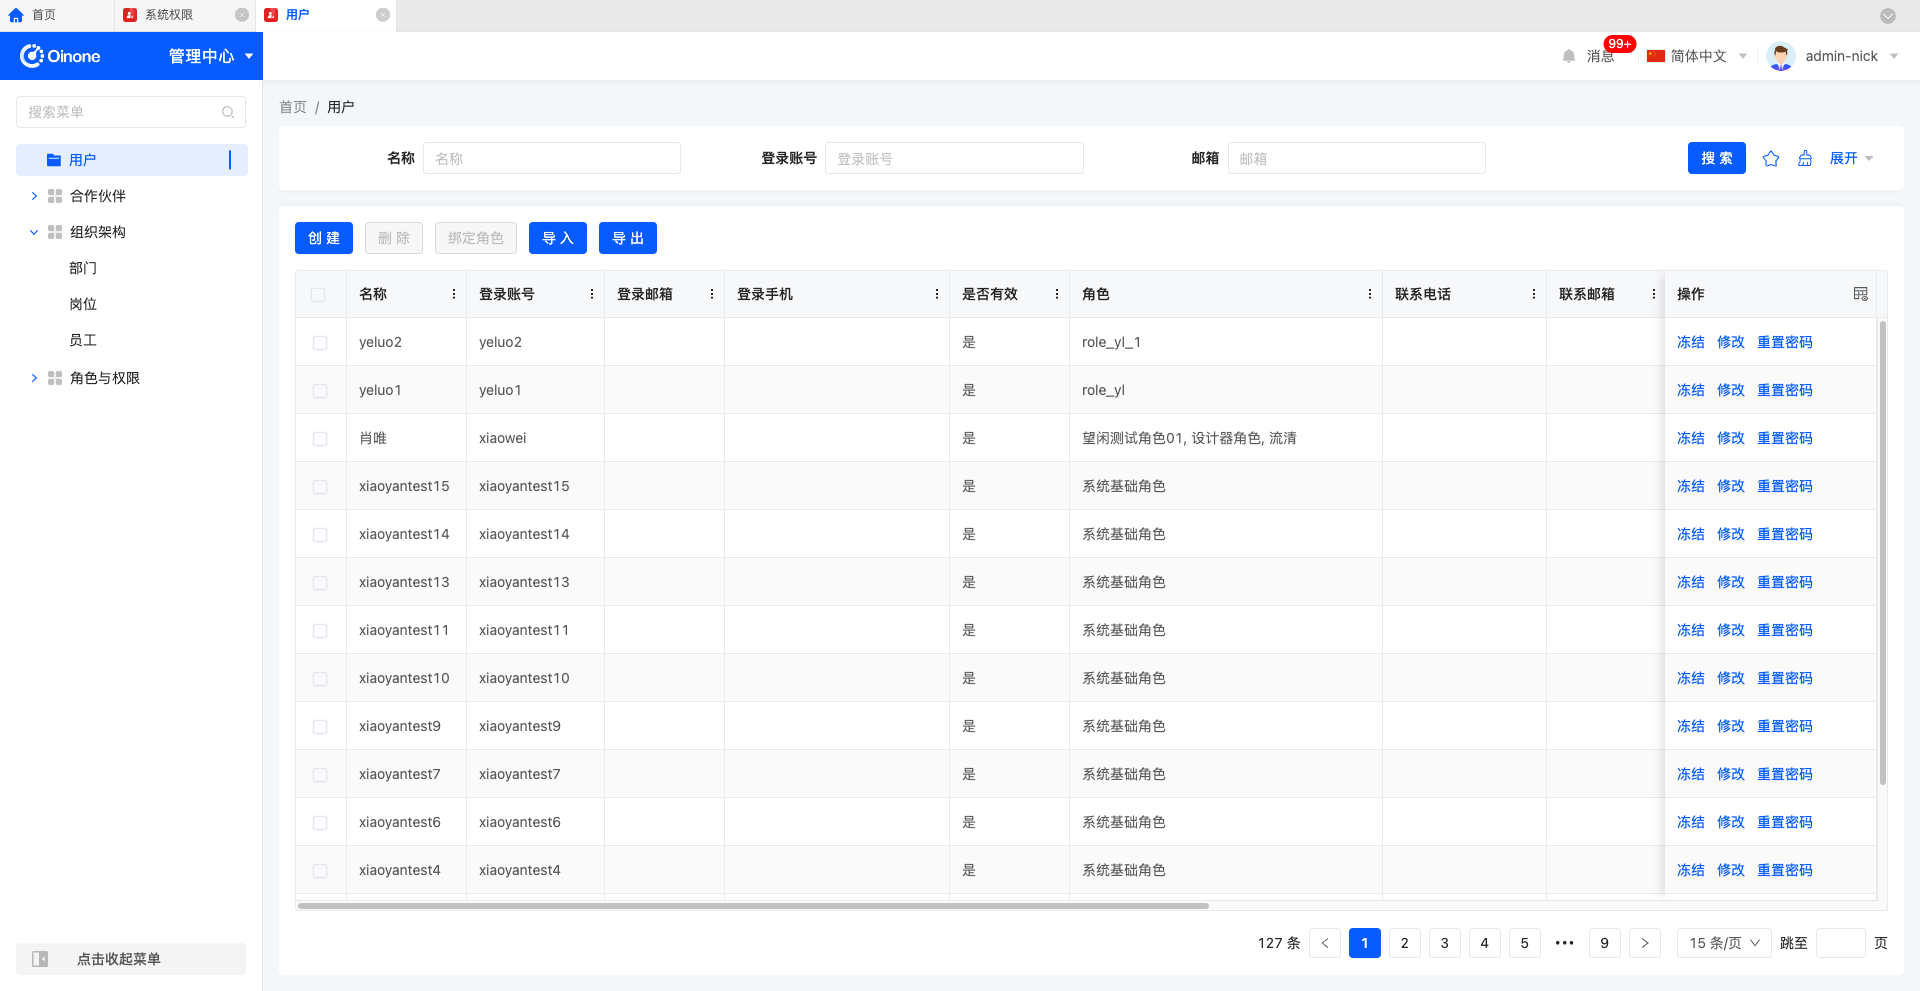Open column menu for 联系邮箱 header
This screenshot has height=991, width=1920.
coord(1654,294)
